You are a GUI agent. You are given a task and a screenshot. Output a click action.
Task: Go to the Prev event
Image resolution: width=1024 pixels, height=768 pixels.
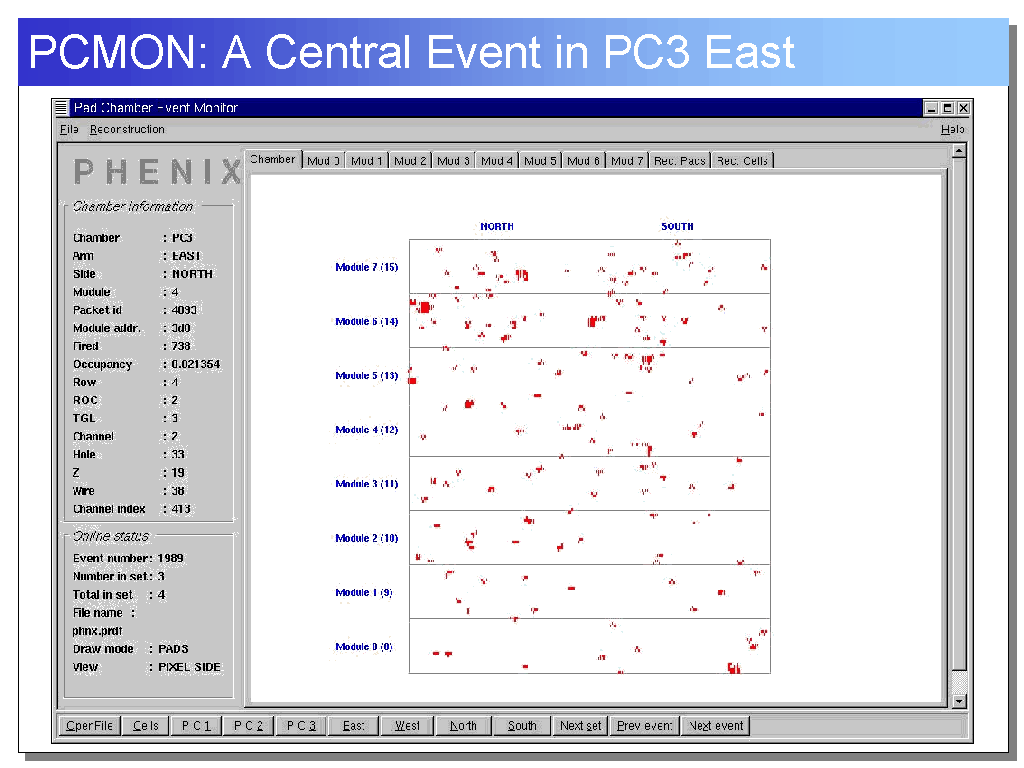(x=644, y=726)
